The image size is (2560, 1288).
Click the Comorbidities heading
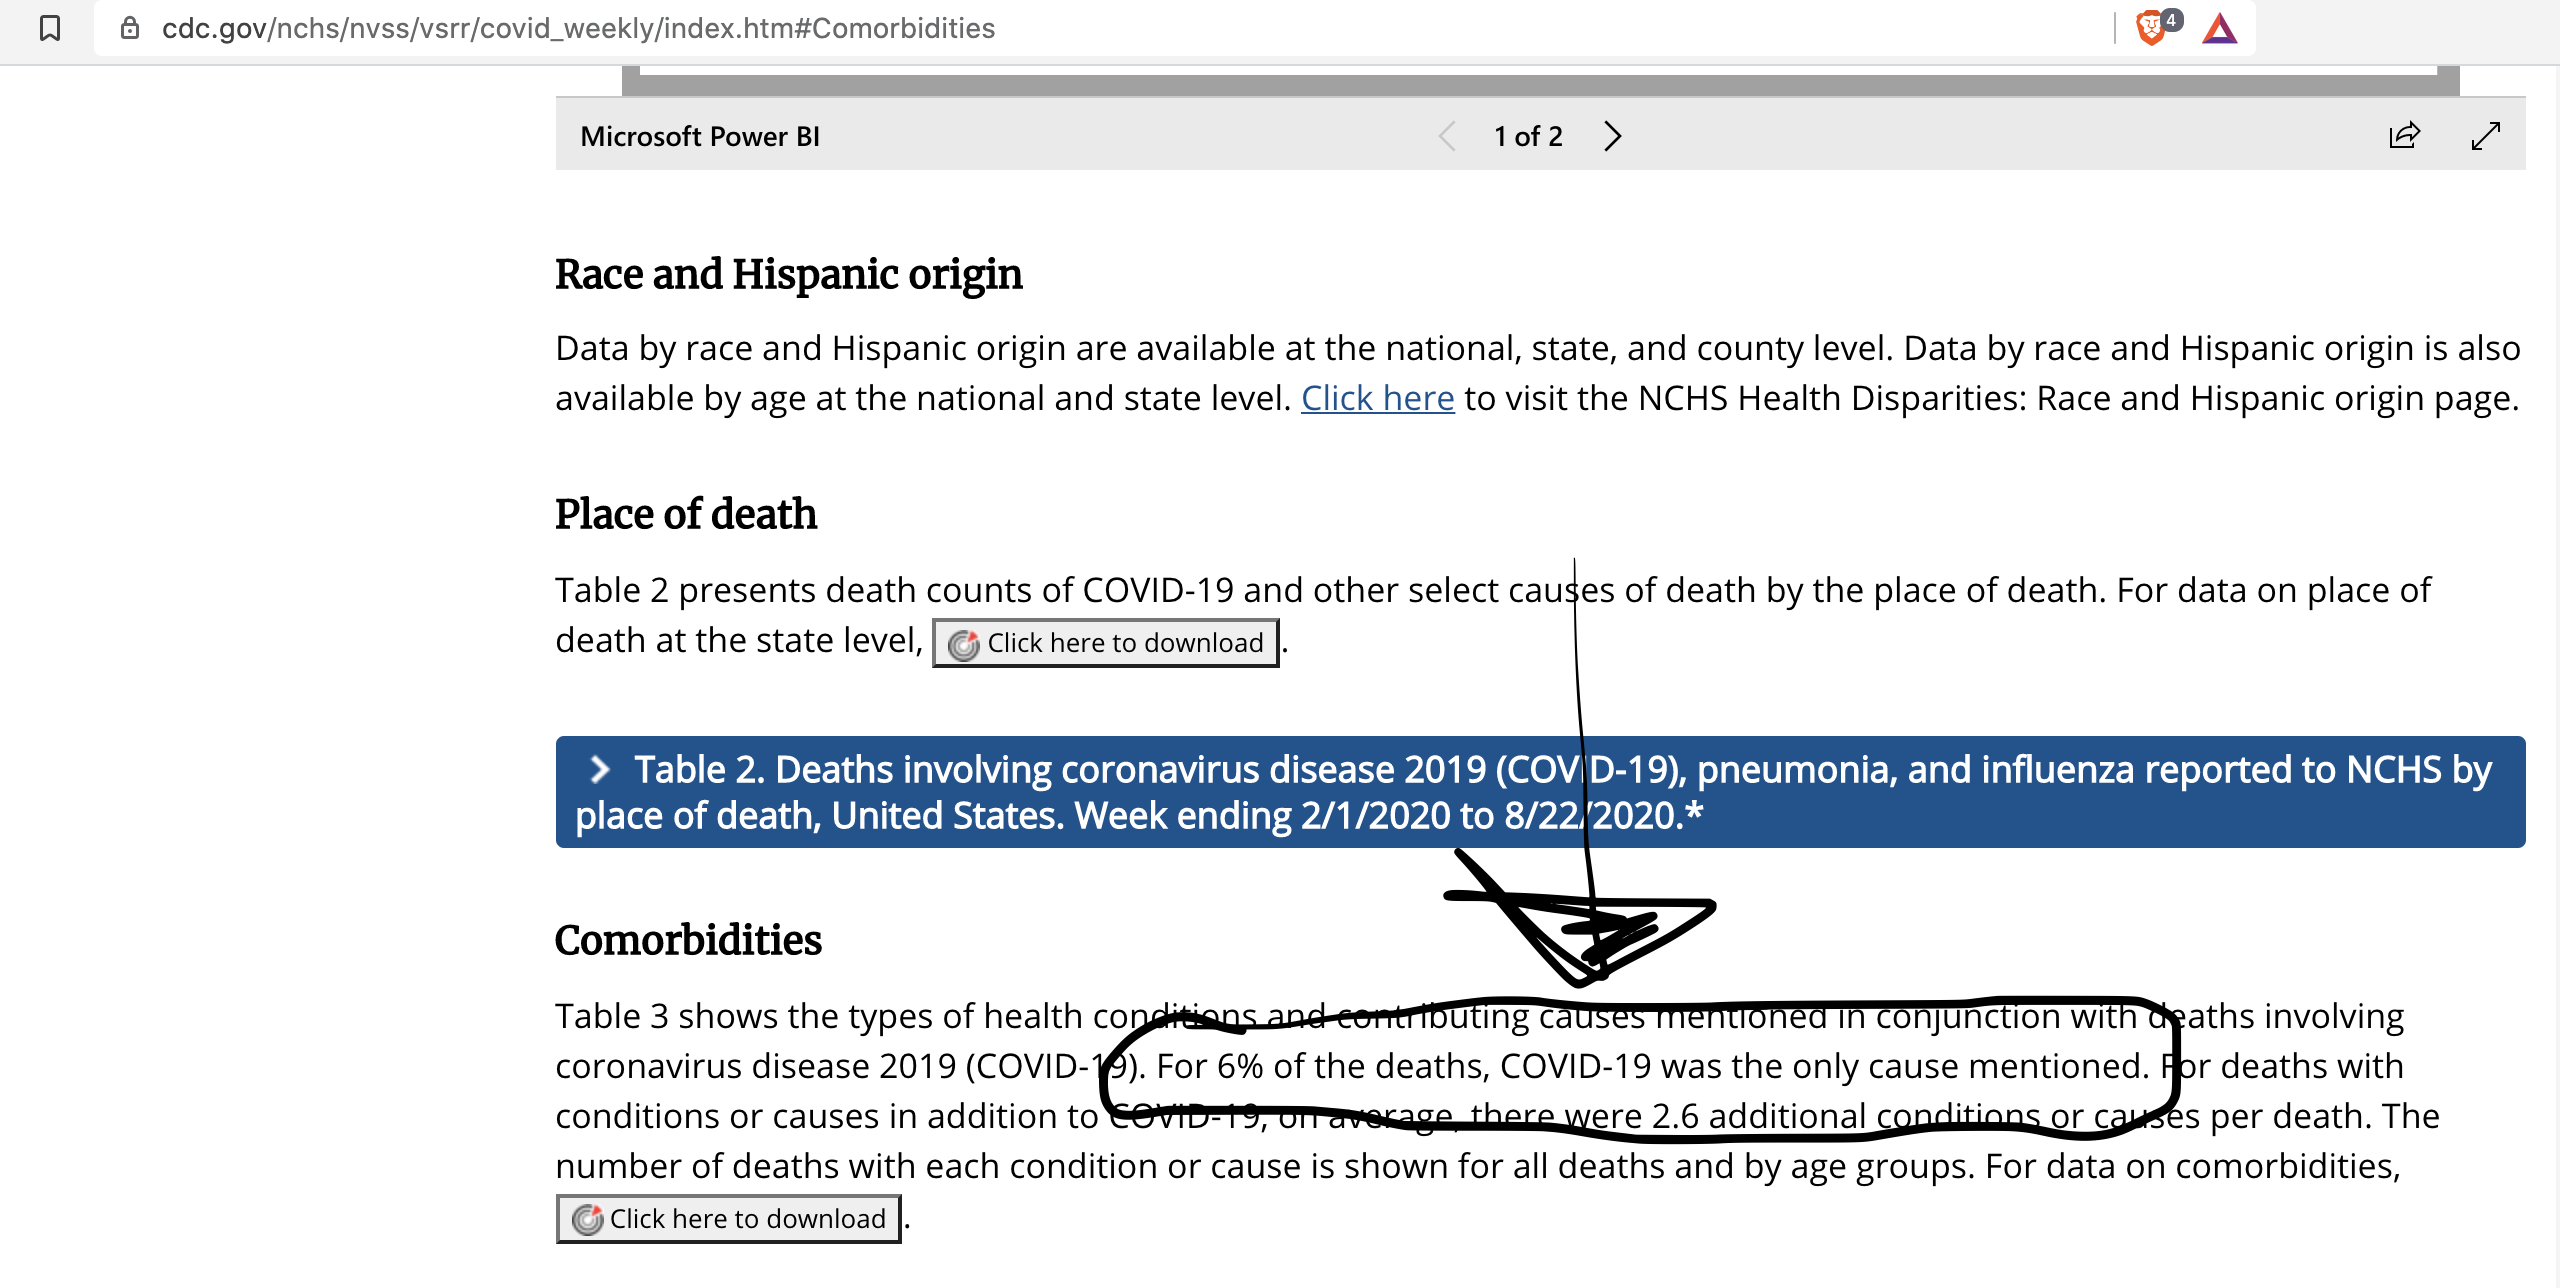[688, 940]
